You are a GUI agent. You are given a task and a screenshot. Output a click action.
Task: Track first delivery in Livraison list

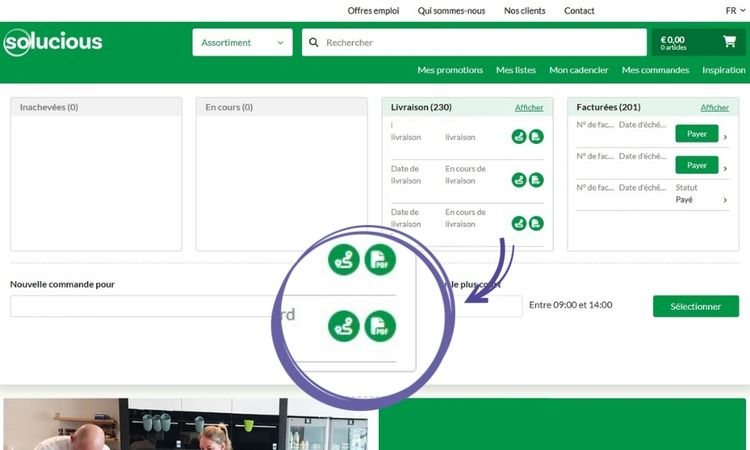[x=519, y=137]
